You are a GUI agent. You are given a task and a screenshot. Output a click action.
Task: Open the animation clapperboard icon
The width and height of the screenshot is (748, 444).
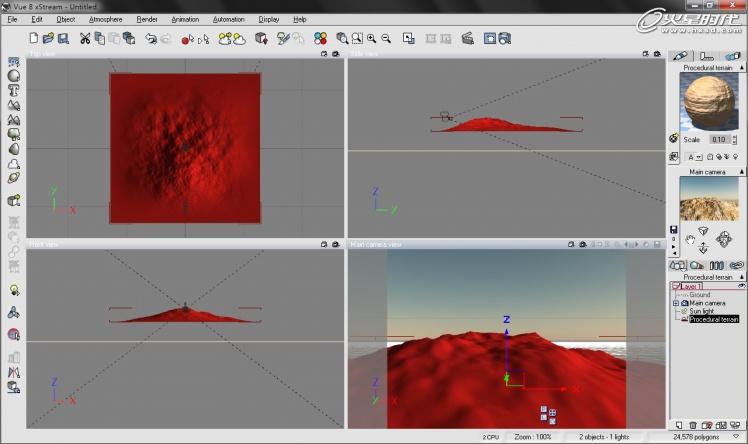pos(468,38)
